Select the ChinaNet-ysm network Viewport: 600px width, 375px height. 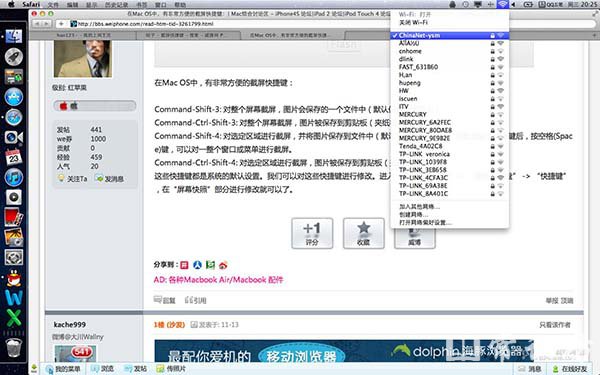click(450, 35)
